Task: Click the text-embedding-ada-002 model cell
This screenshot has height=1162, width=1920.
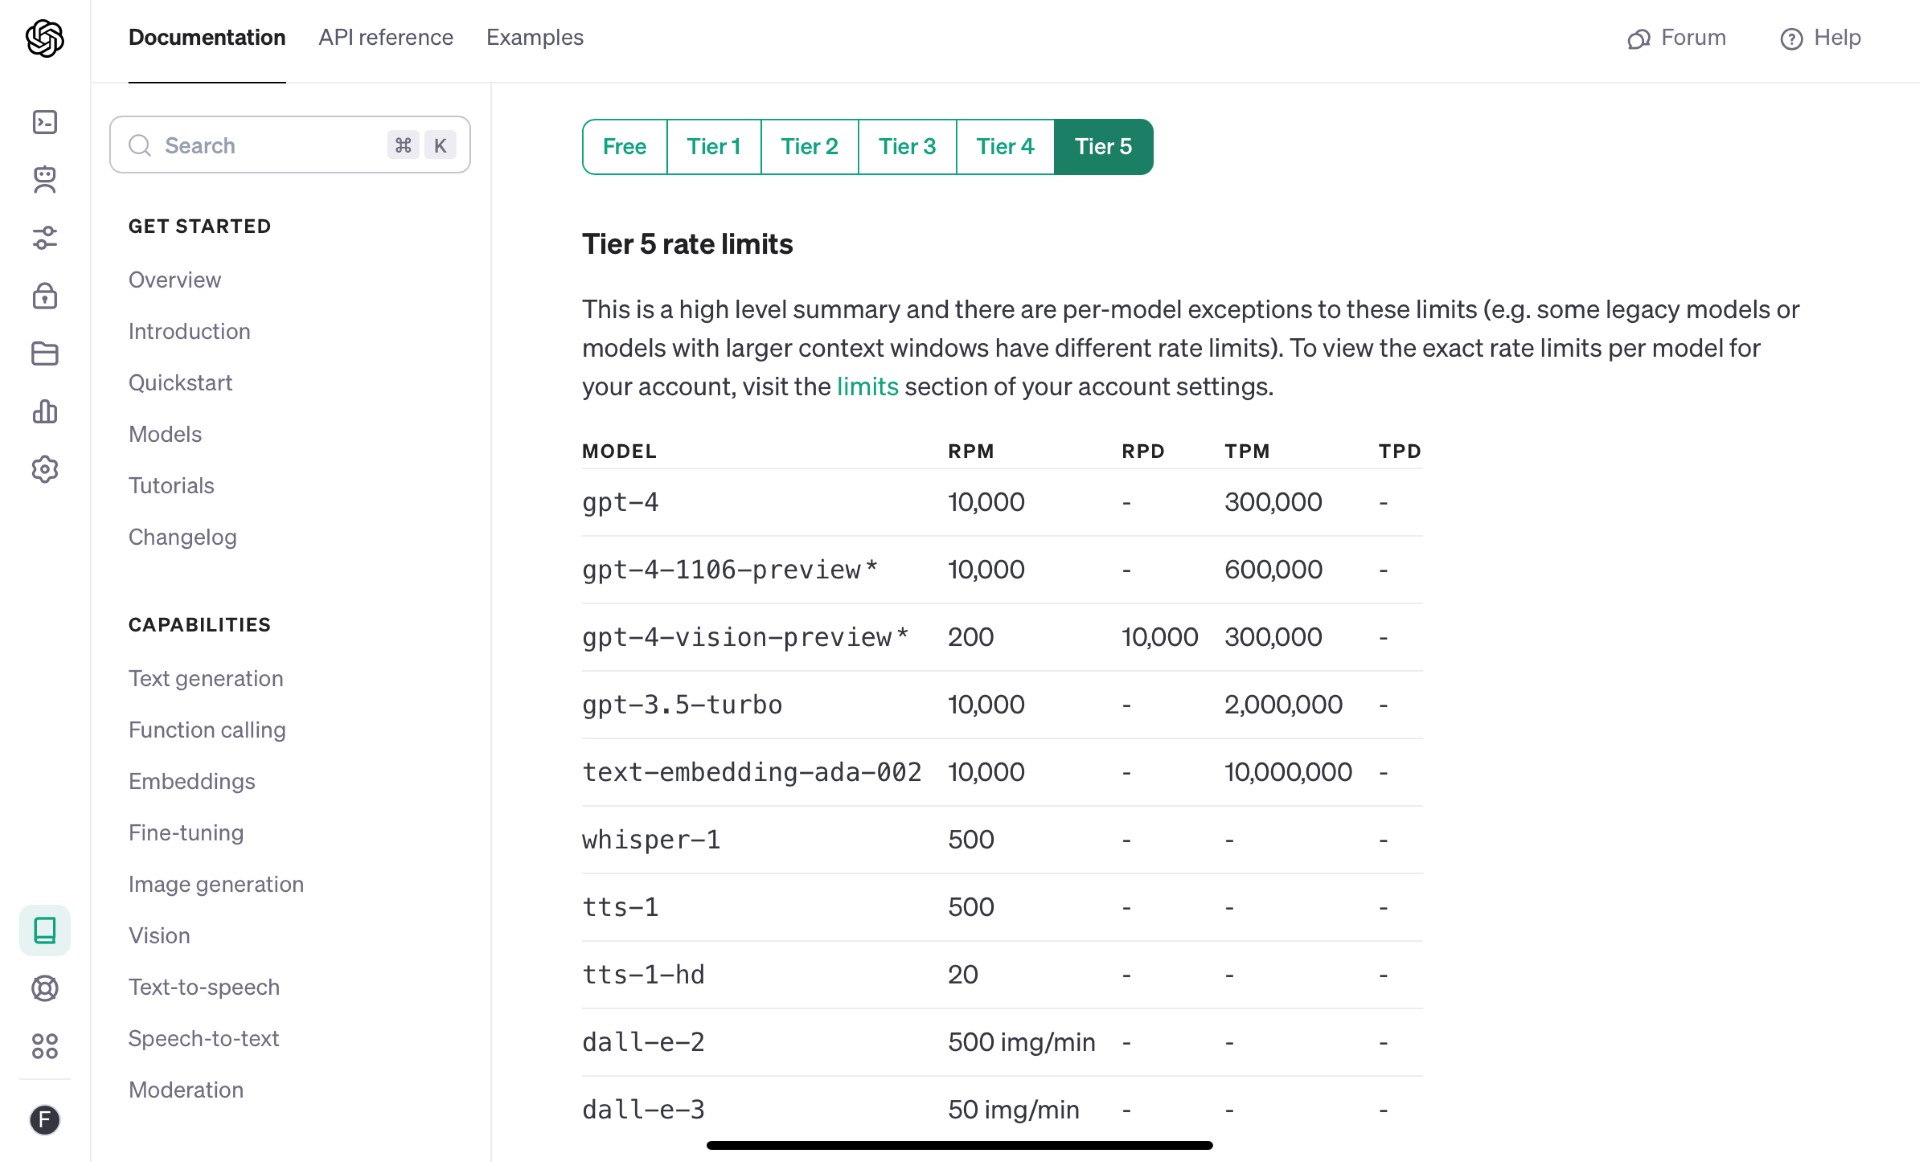Action: coord(752,772)
